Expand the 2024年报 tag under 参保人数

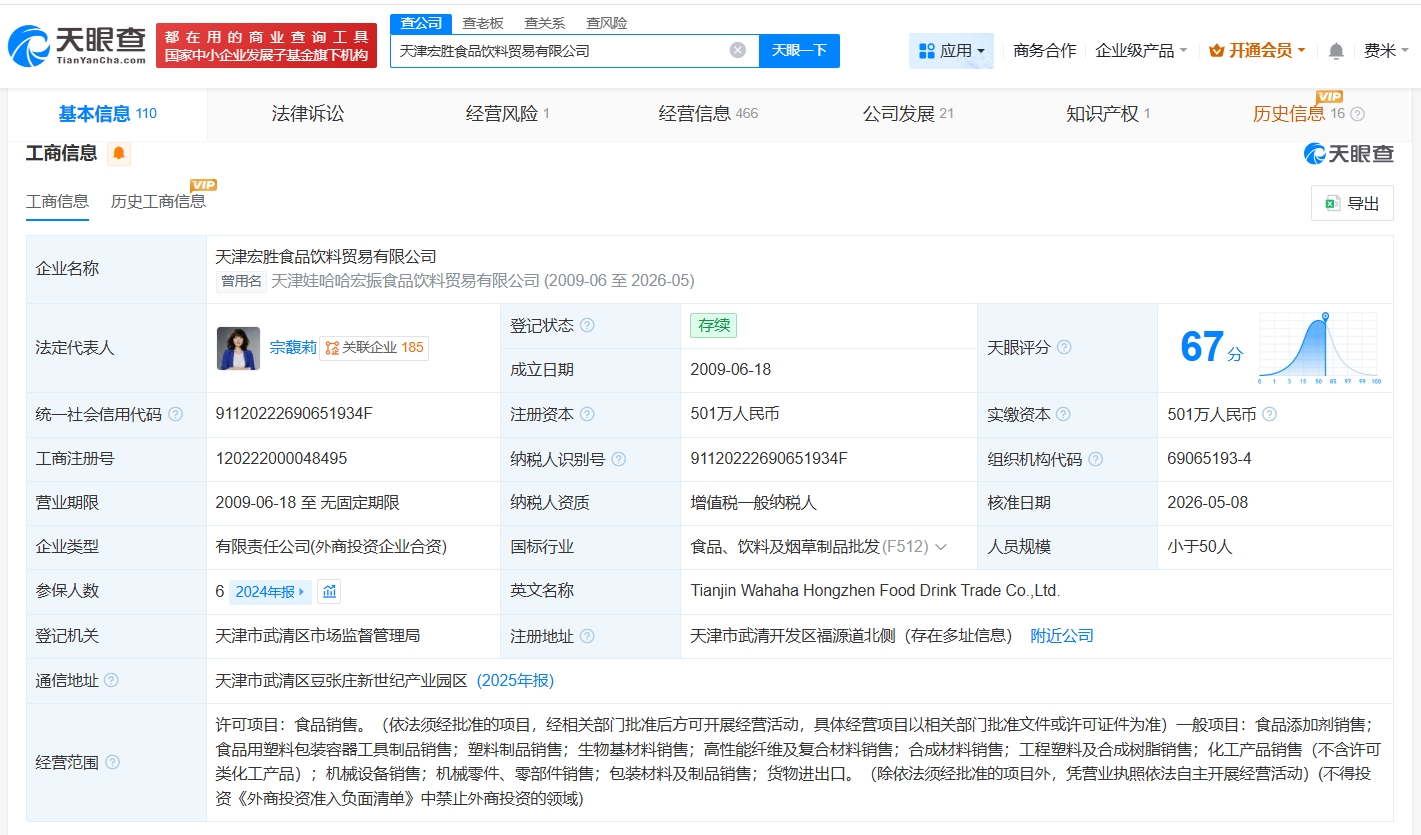tap(270, 592)
